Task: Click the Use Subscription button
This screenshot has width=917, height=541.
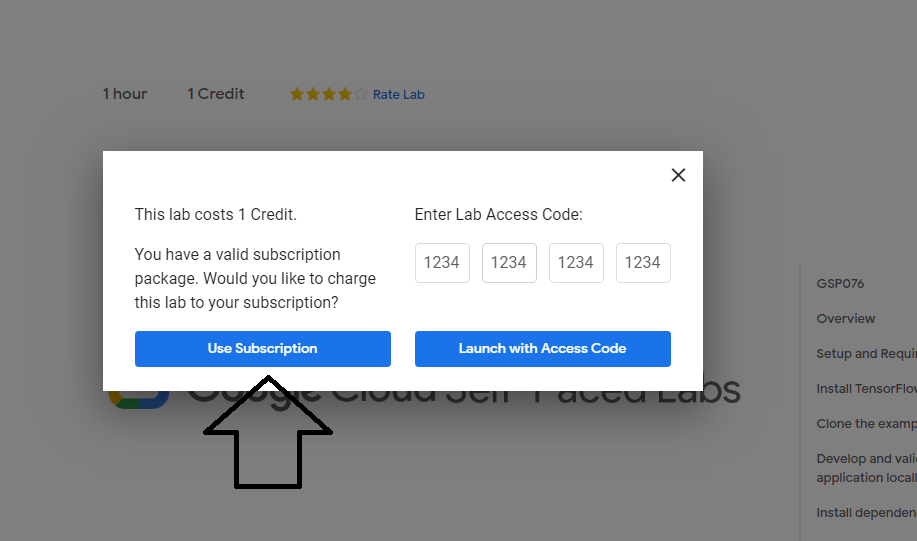Action: click(263, 349)
